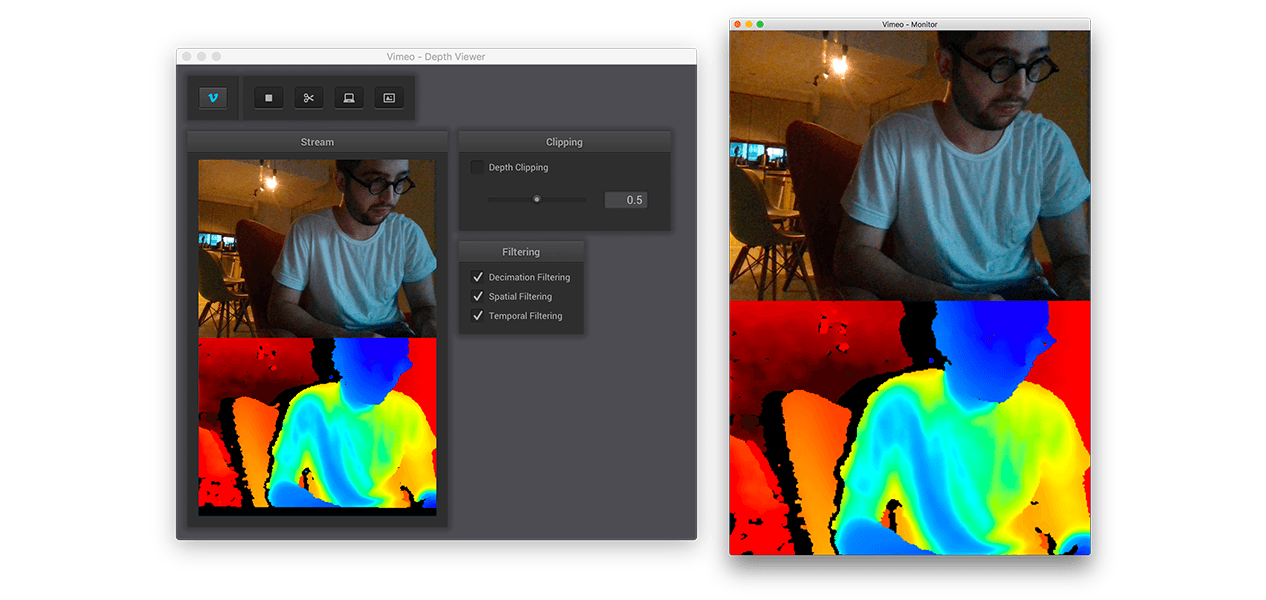
Task: Click the Vimeo logo toolbar button
Action: (x=213, y=98)
